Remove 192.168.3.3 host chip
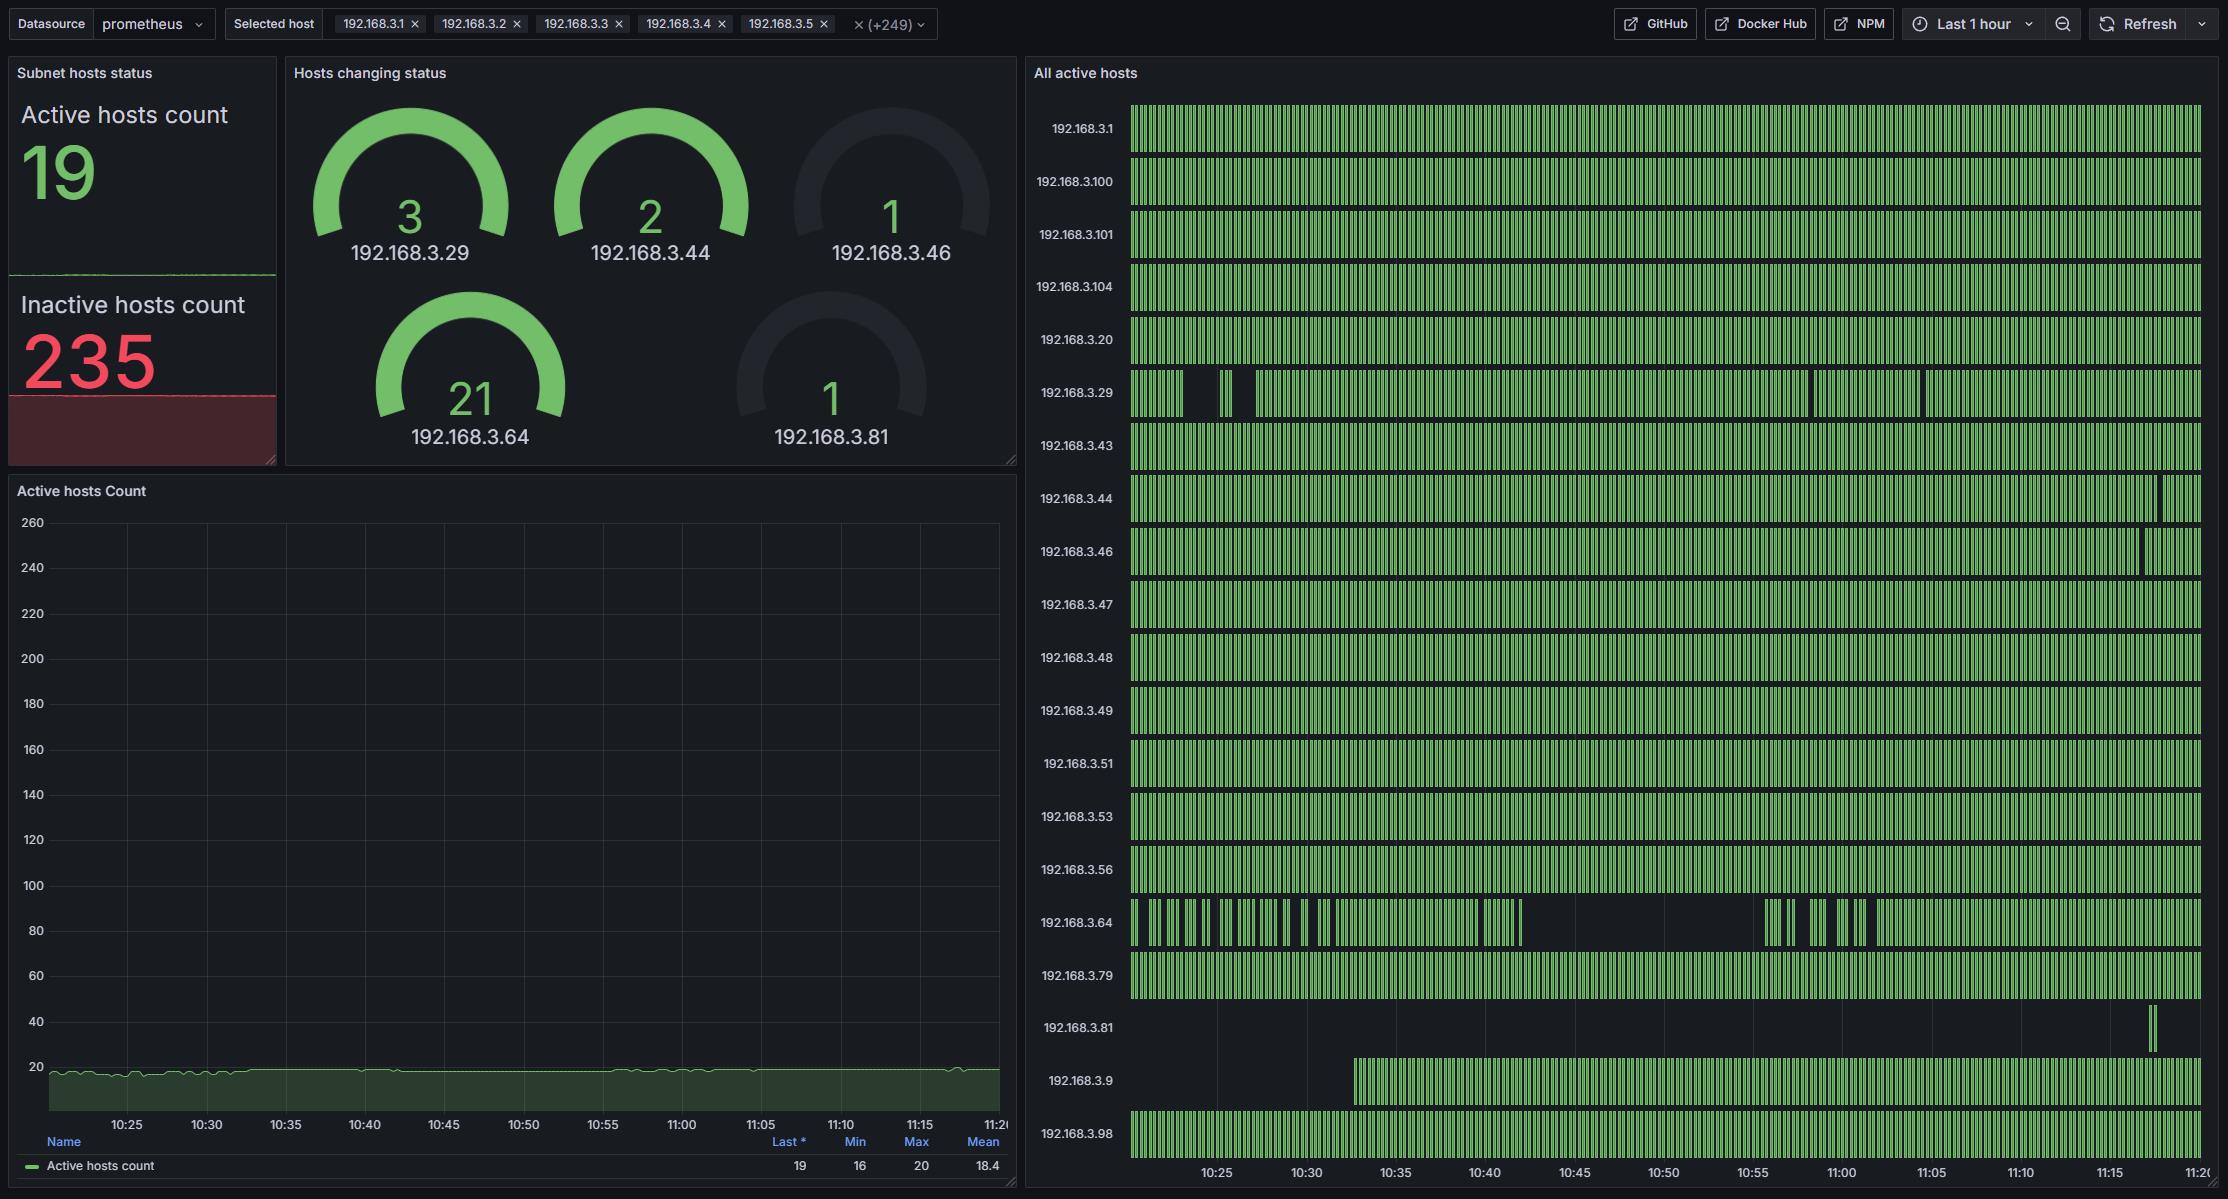Image resolution: width=2228 pixels, height=1199 pixels. [x=619, y=24]
